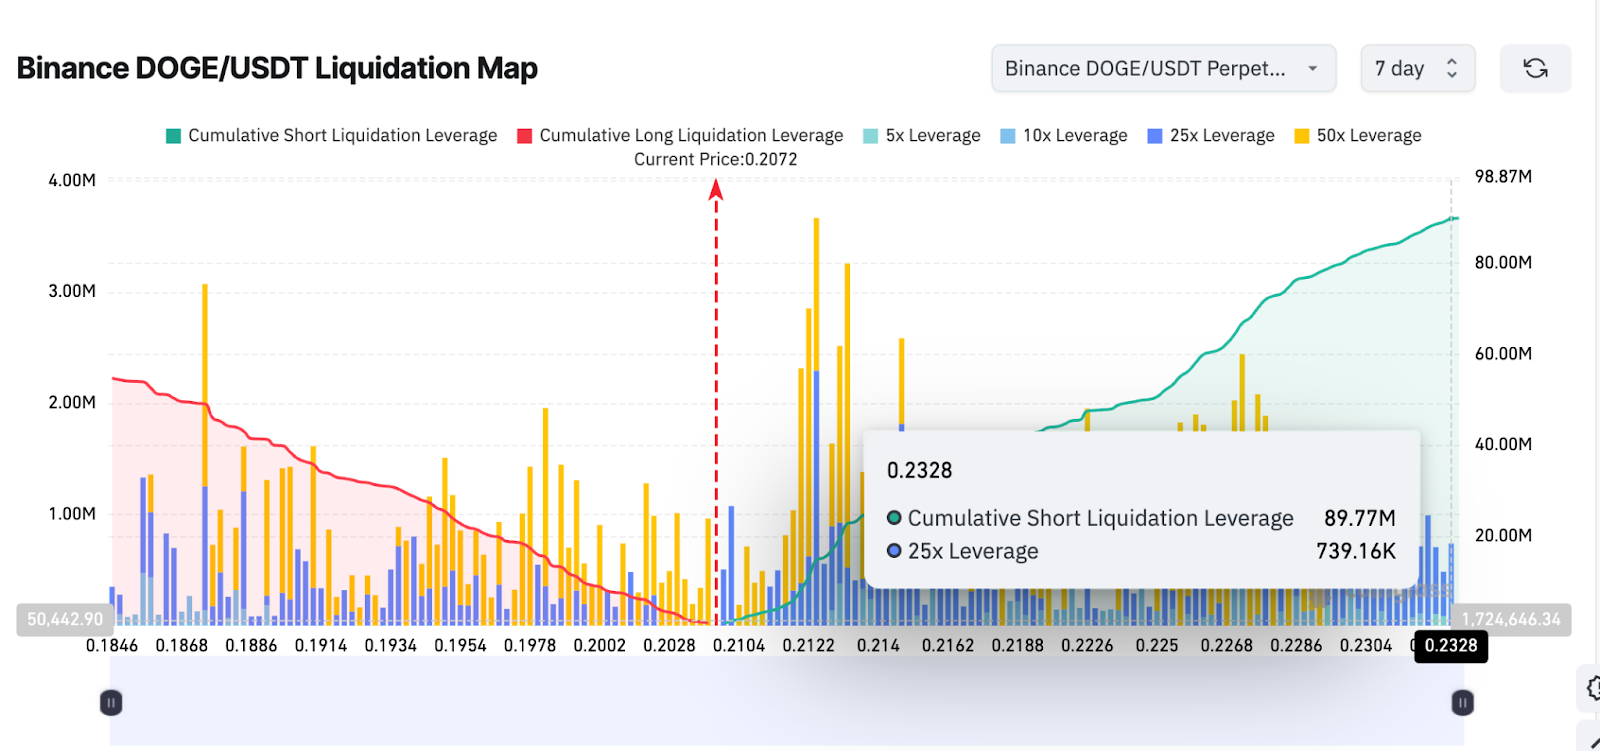Click the teal Cumulative Short Liquidation swatch
The height and width of the screenshot is (751, 1600).
pyautogui.click(x=173, y=136)
